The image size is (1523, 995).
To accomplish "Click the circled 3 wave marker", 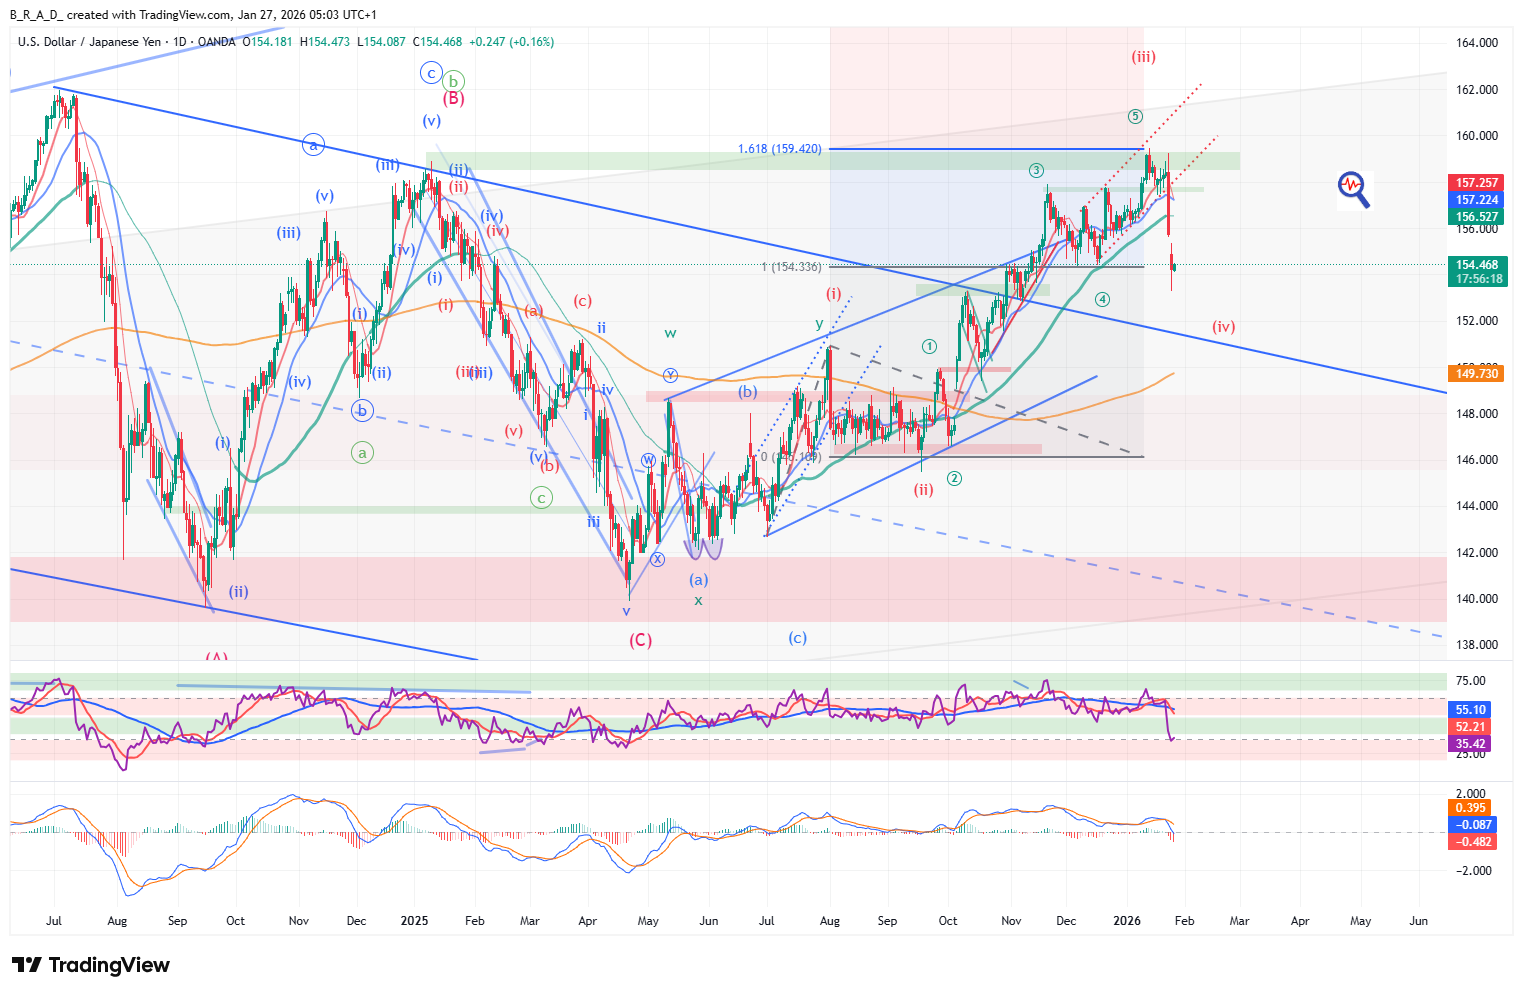I will click(1037, 170).
